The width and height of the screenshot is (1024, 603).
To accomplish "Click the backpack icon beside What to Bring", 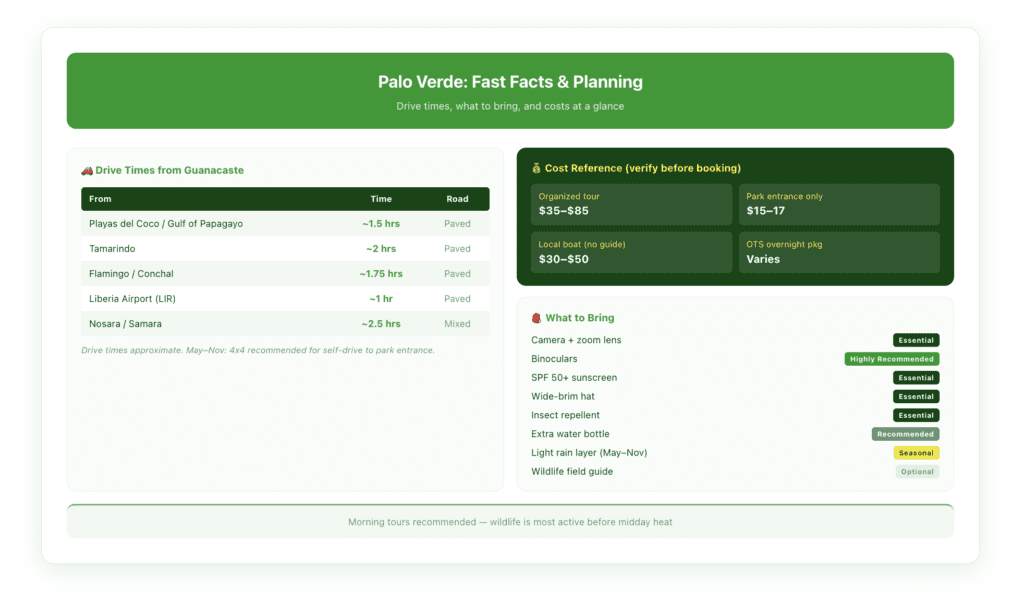I will 536,317.
